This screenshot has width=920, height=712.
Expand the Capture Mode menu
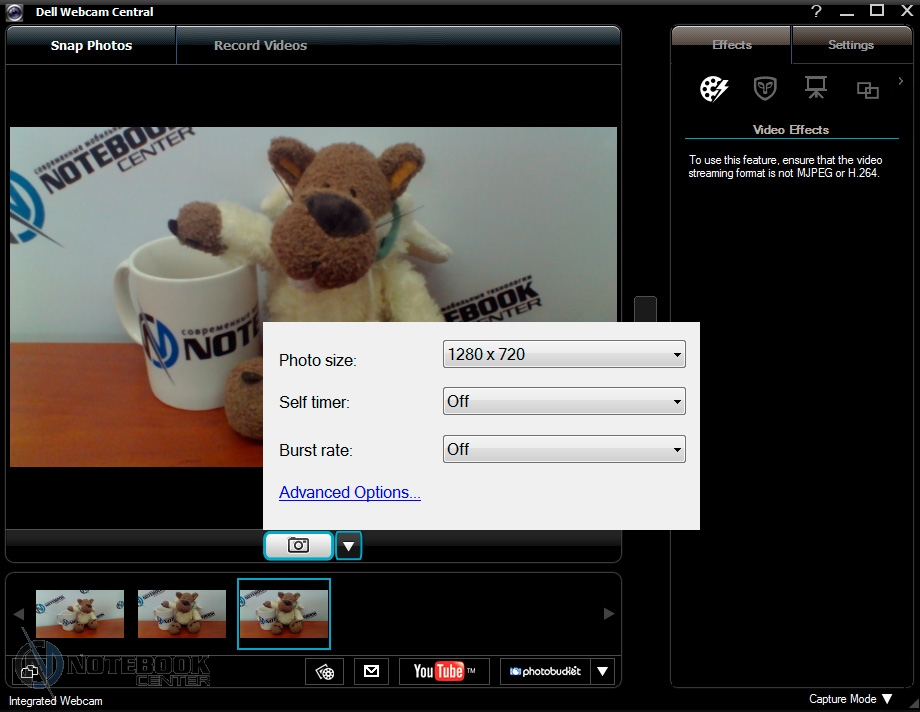[x=850, y=699]
